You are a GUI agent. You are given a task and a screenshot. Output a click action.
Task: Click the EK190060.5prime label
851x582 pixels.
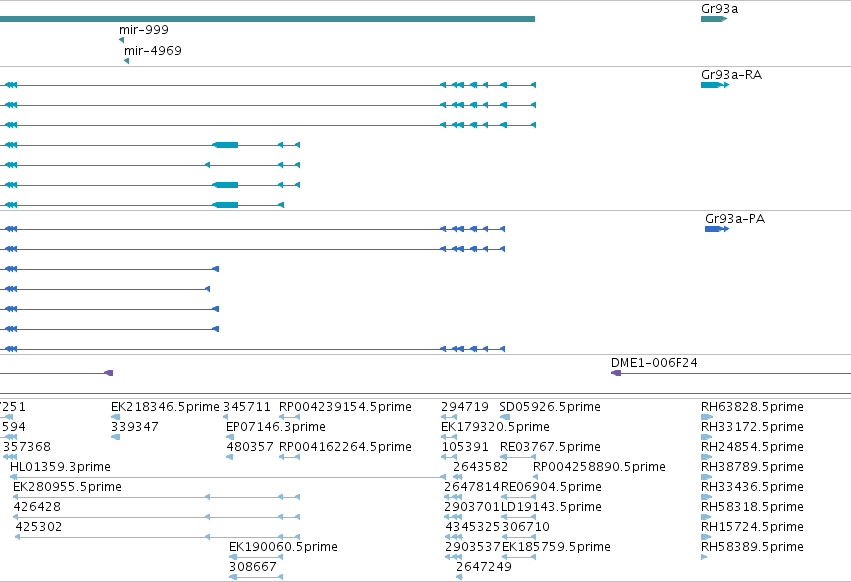pos(283,547)
